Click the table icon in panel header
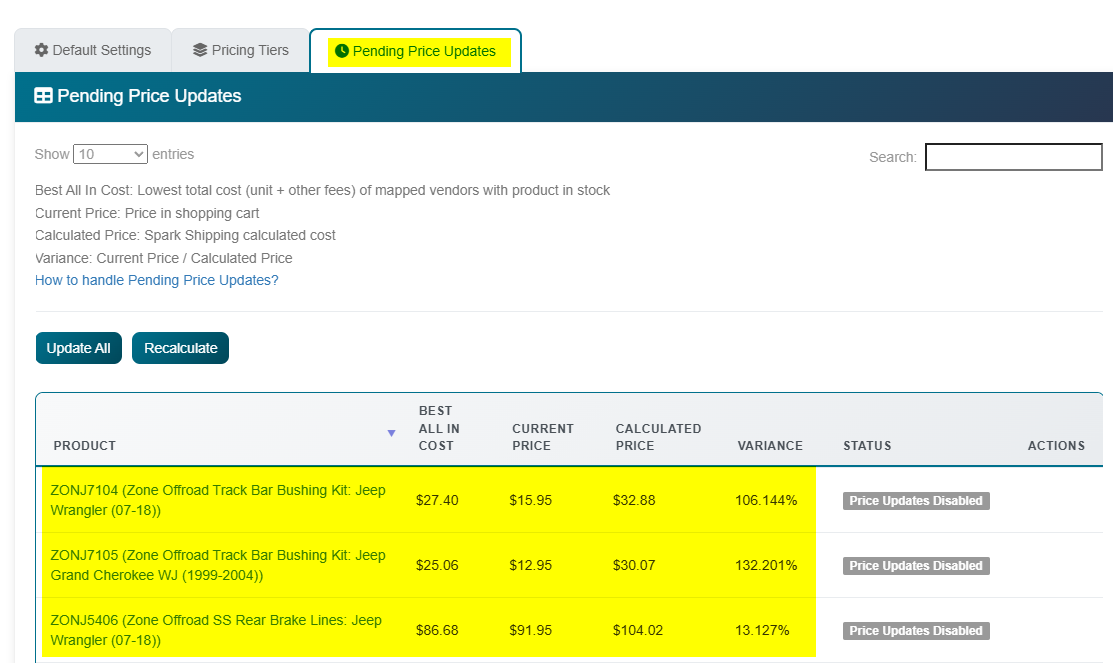Screen dimensions: 1113x663 click(x=44, y=96)
